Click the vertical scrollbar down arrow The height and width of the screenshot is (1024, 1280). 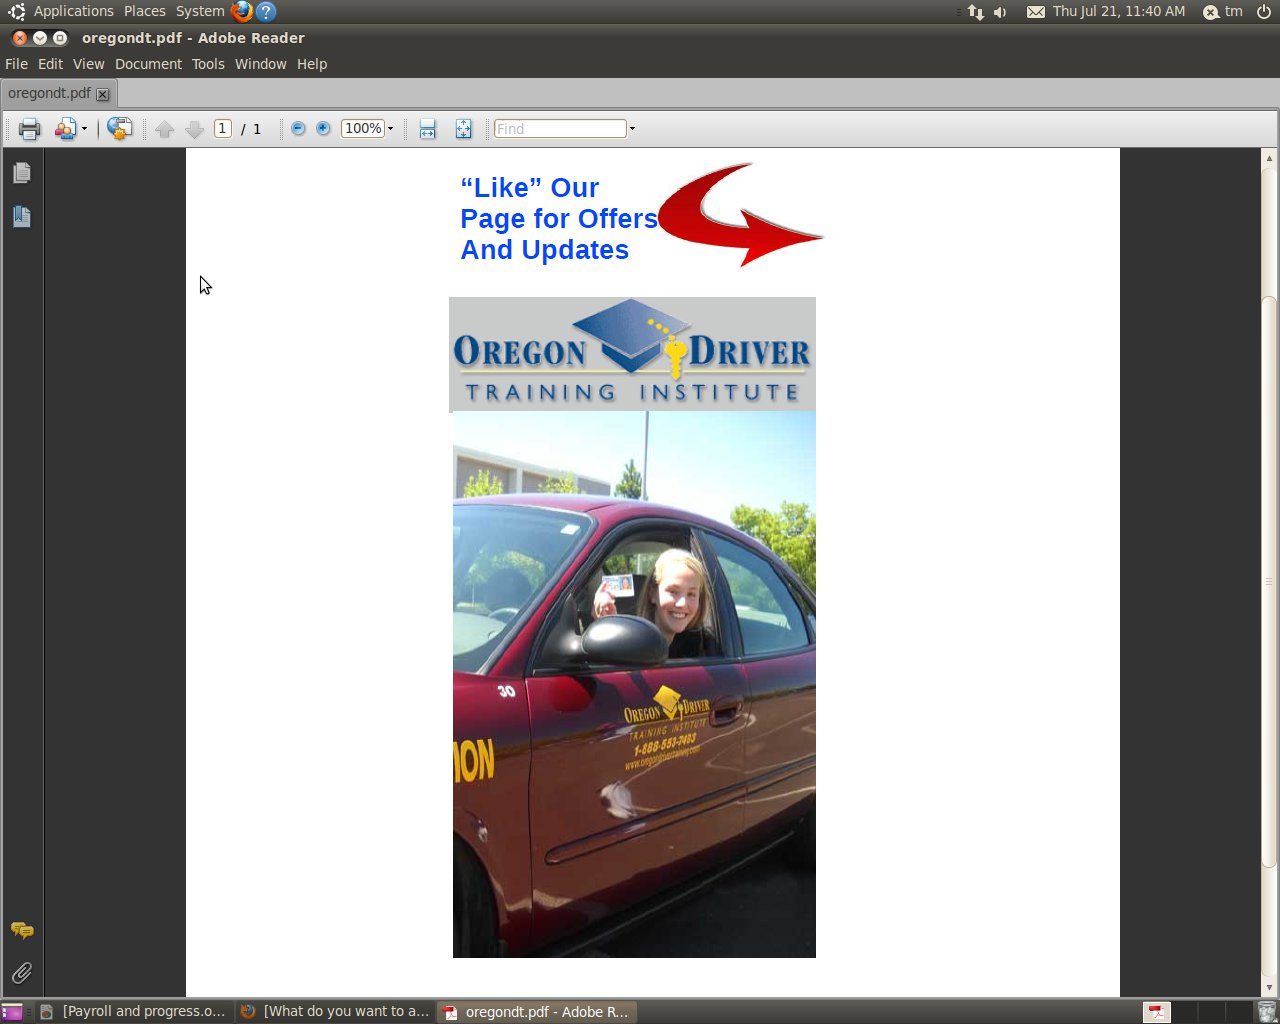1269,987
